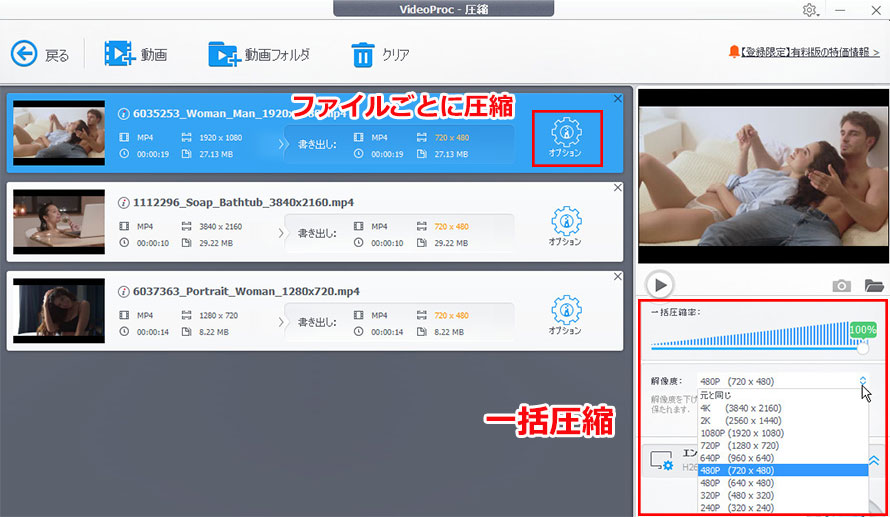The height and width of the screenshot is (517, 890).
Task: Select thumbnail of 1112296_Soap_Bathtub video
Action: [59, 222]
